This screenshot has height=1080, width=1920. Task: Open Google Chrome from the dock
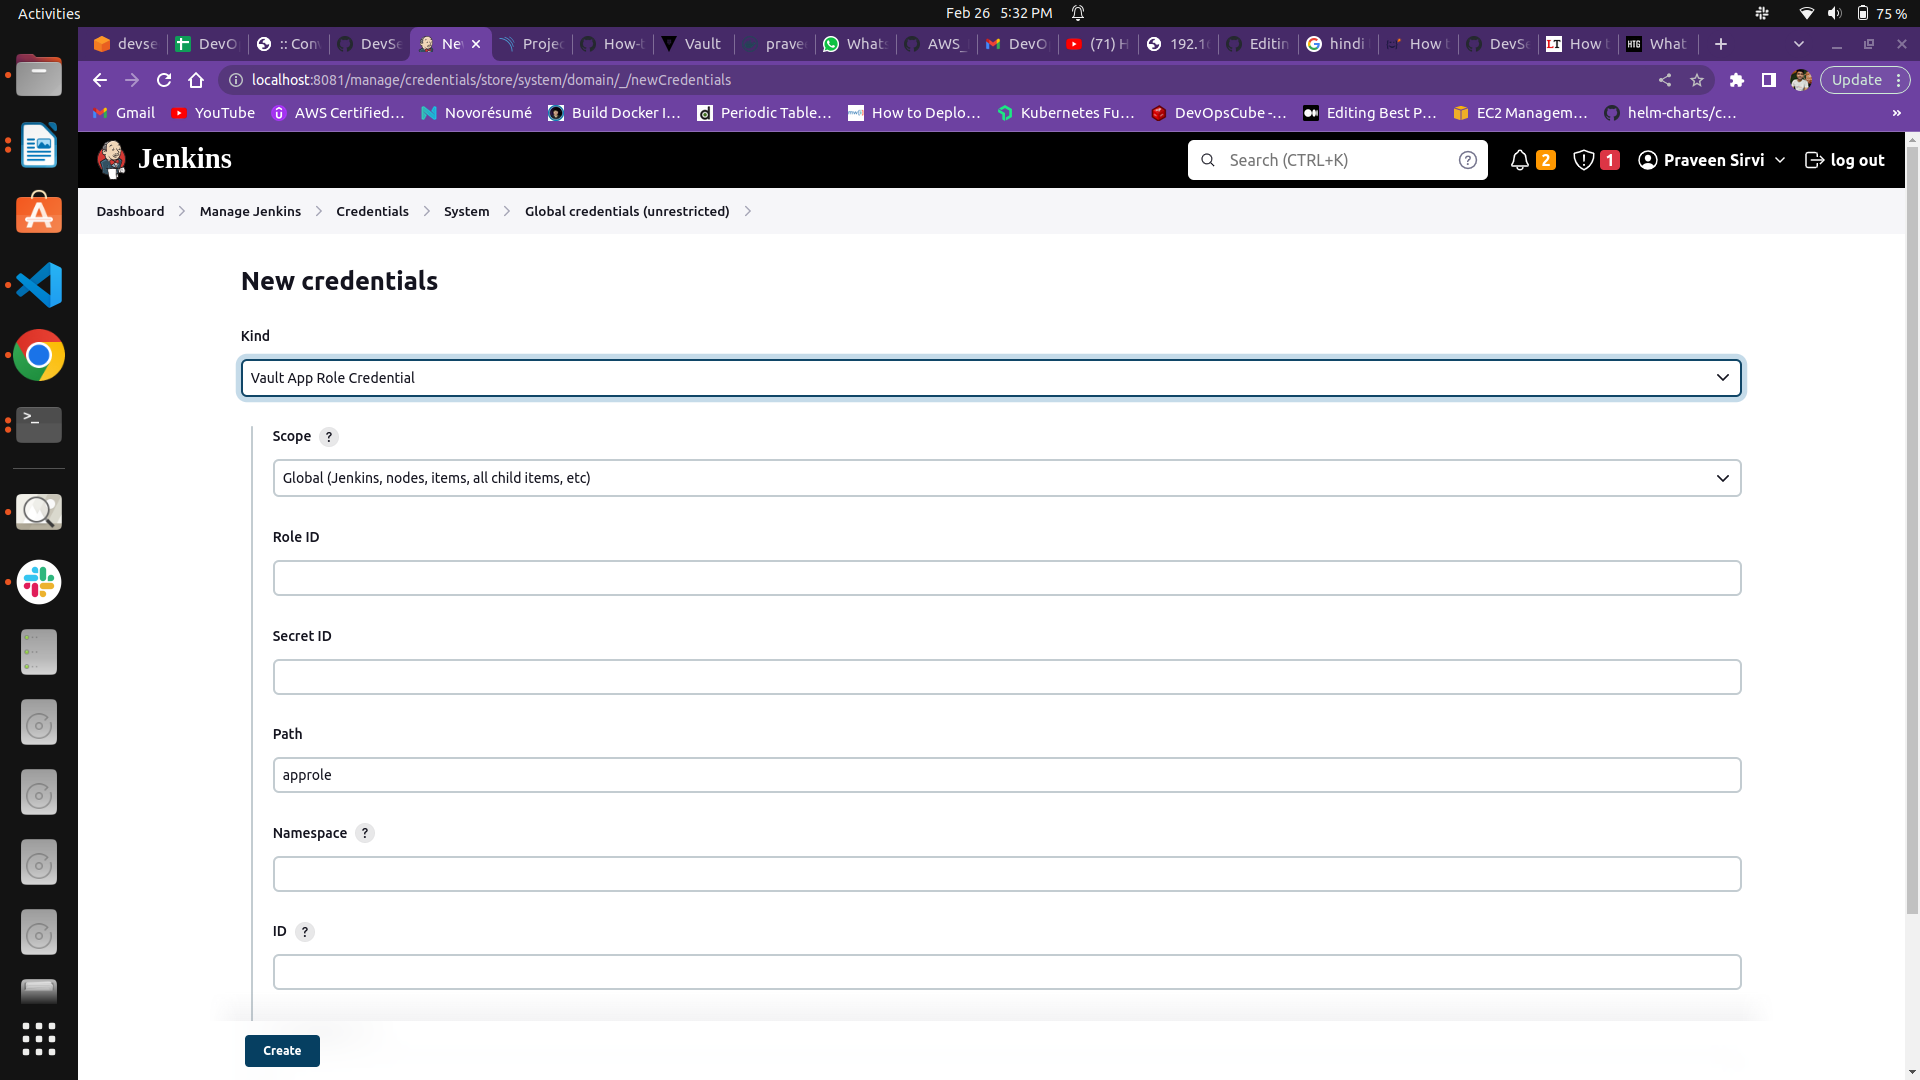click(39, 355)
